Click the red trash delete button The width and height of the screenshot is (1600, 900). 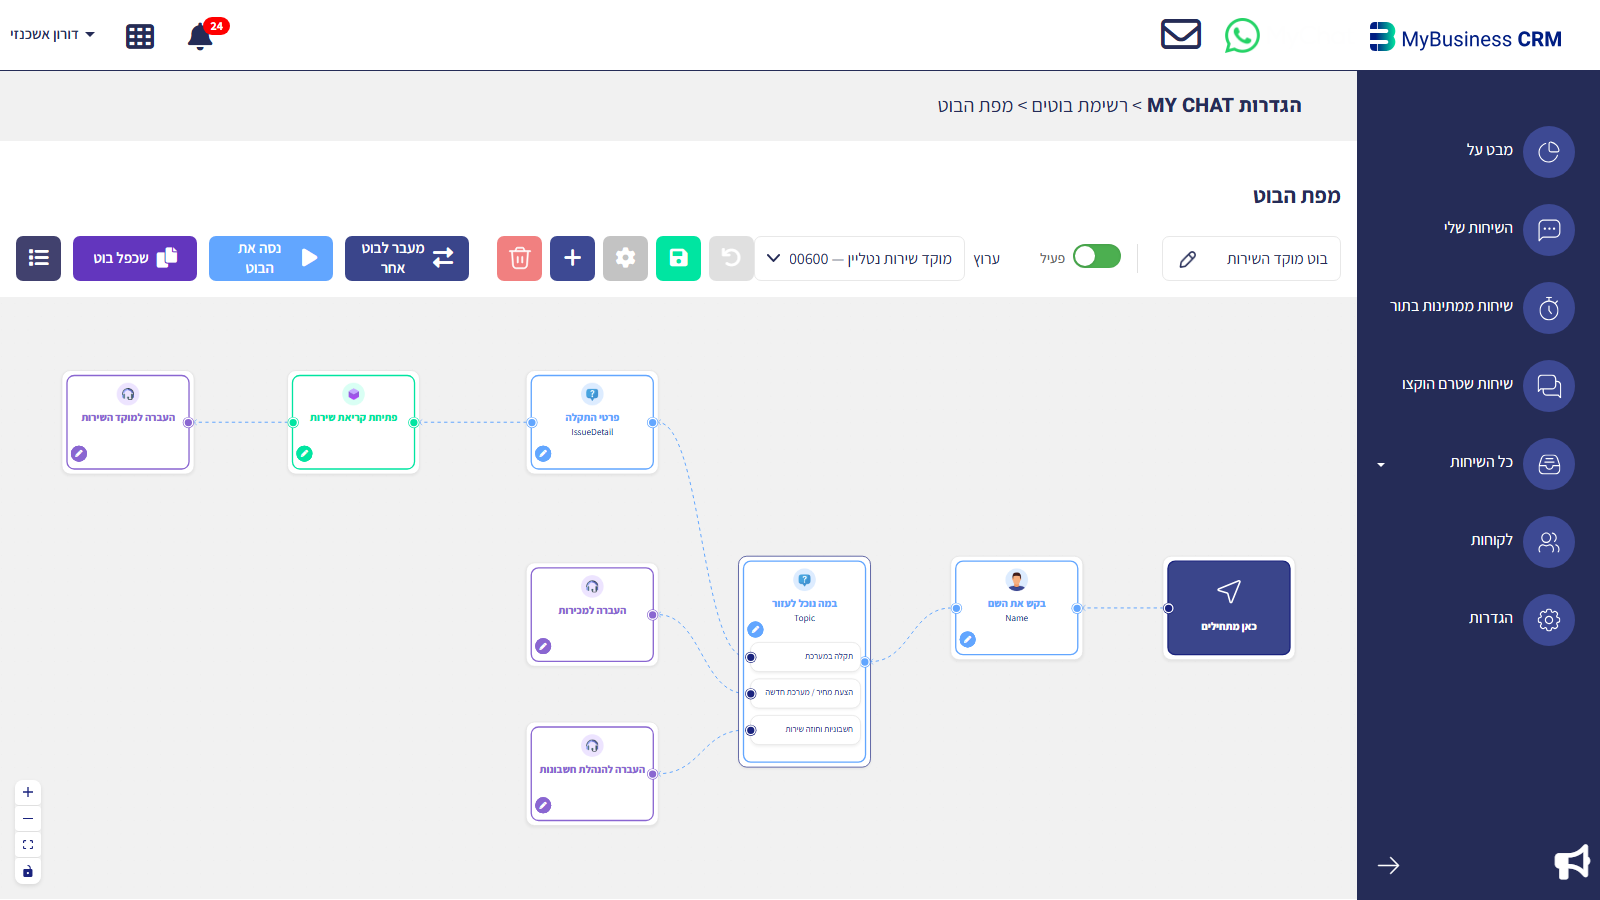(519, 258)
